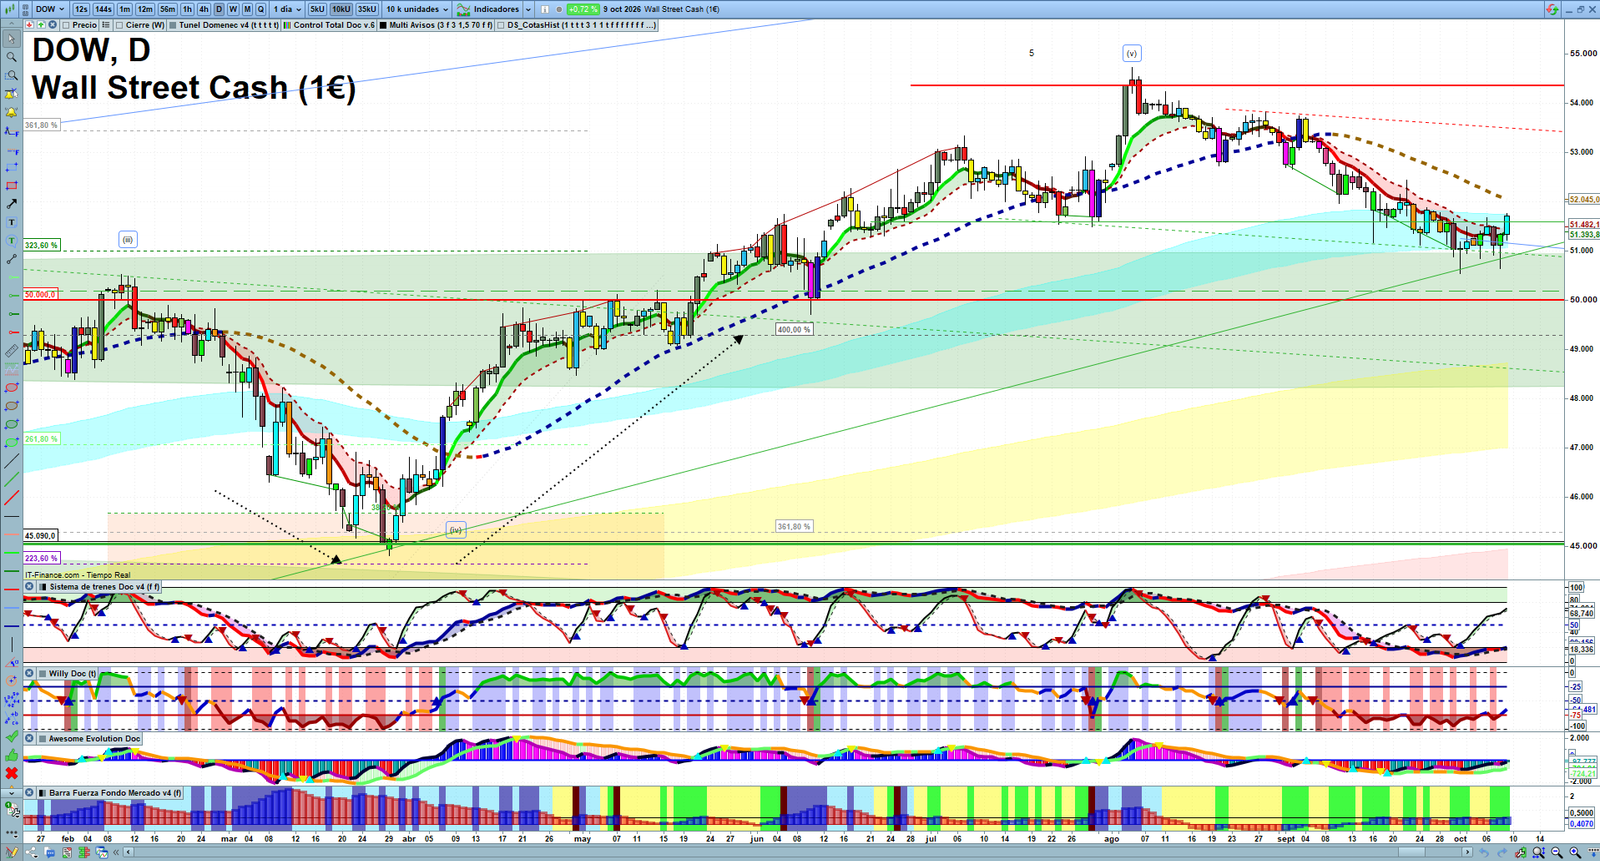Click the black Multi Avisos color square
The width and height of the screenshot is (1600, 861).
pos(383,25)
